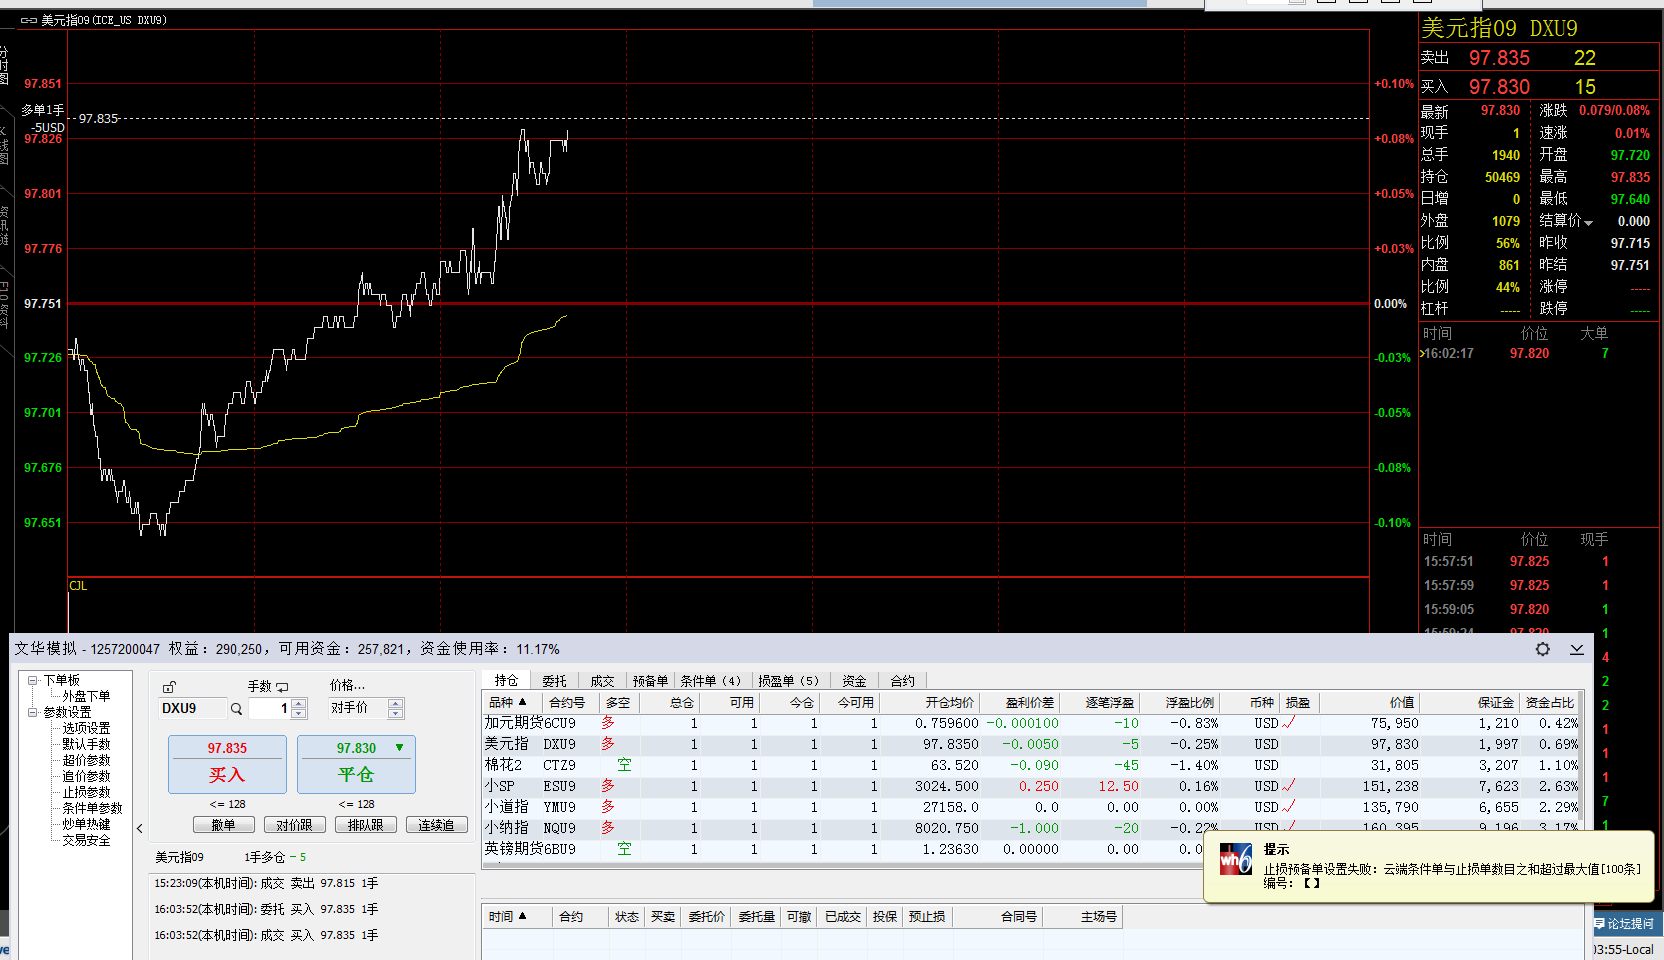Click the 损盈 checkmark in the 加元期货 row
The image size is (1664, 960).
click(1289, 722)
